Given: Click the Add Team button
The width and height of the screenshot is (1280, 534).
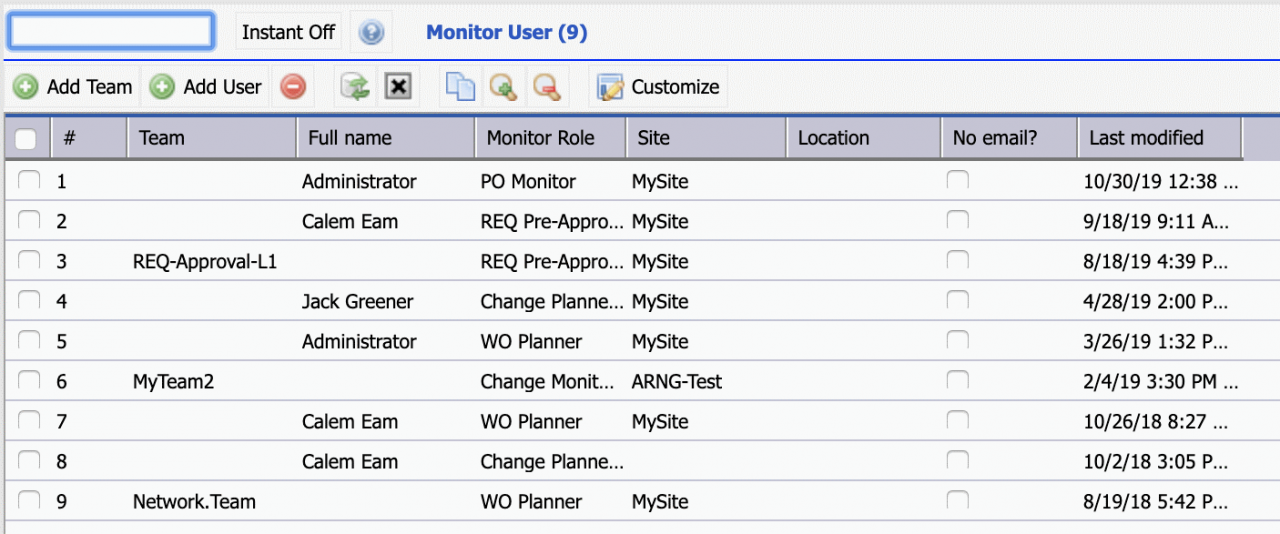Looking at the screenshot, I should 73,87.
